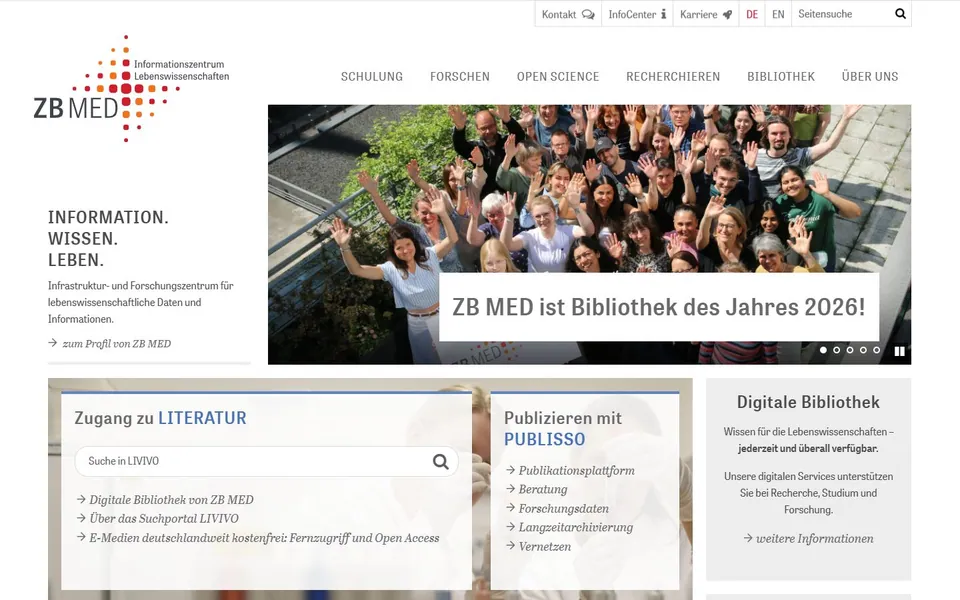The width and height of the screenshot is (960, 600).
Task: Select the second slideshow dot
Action: (836, 350)
